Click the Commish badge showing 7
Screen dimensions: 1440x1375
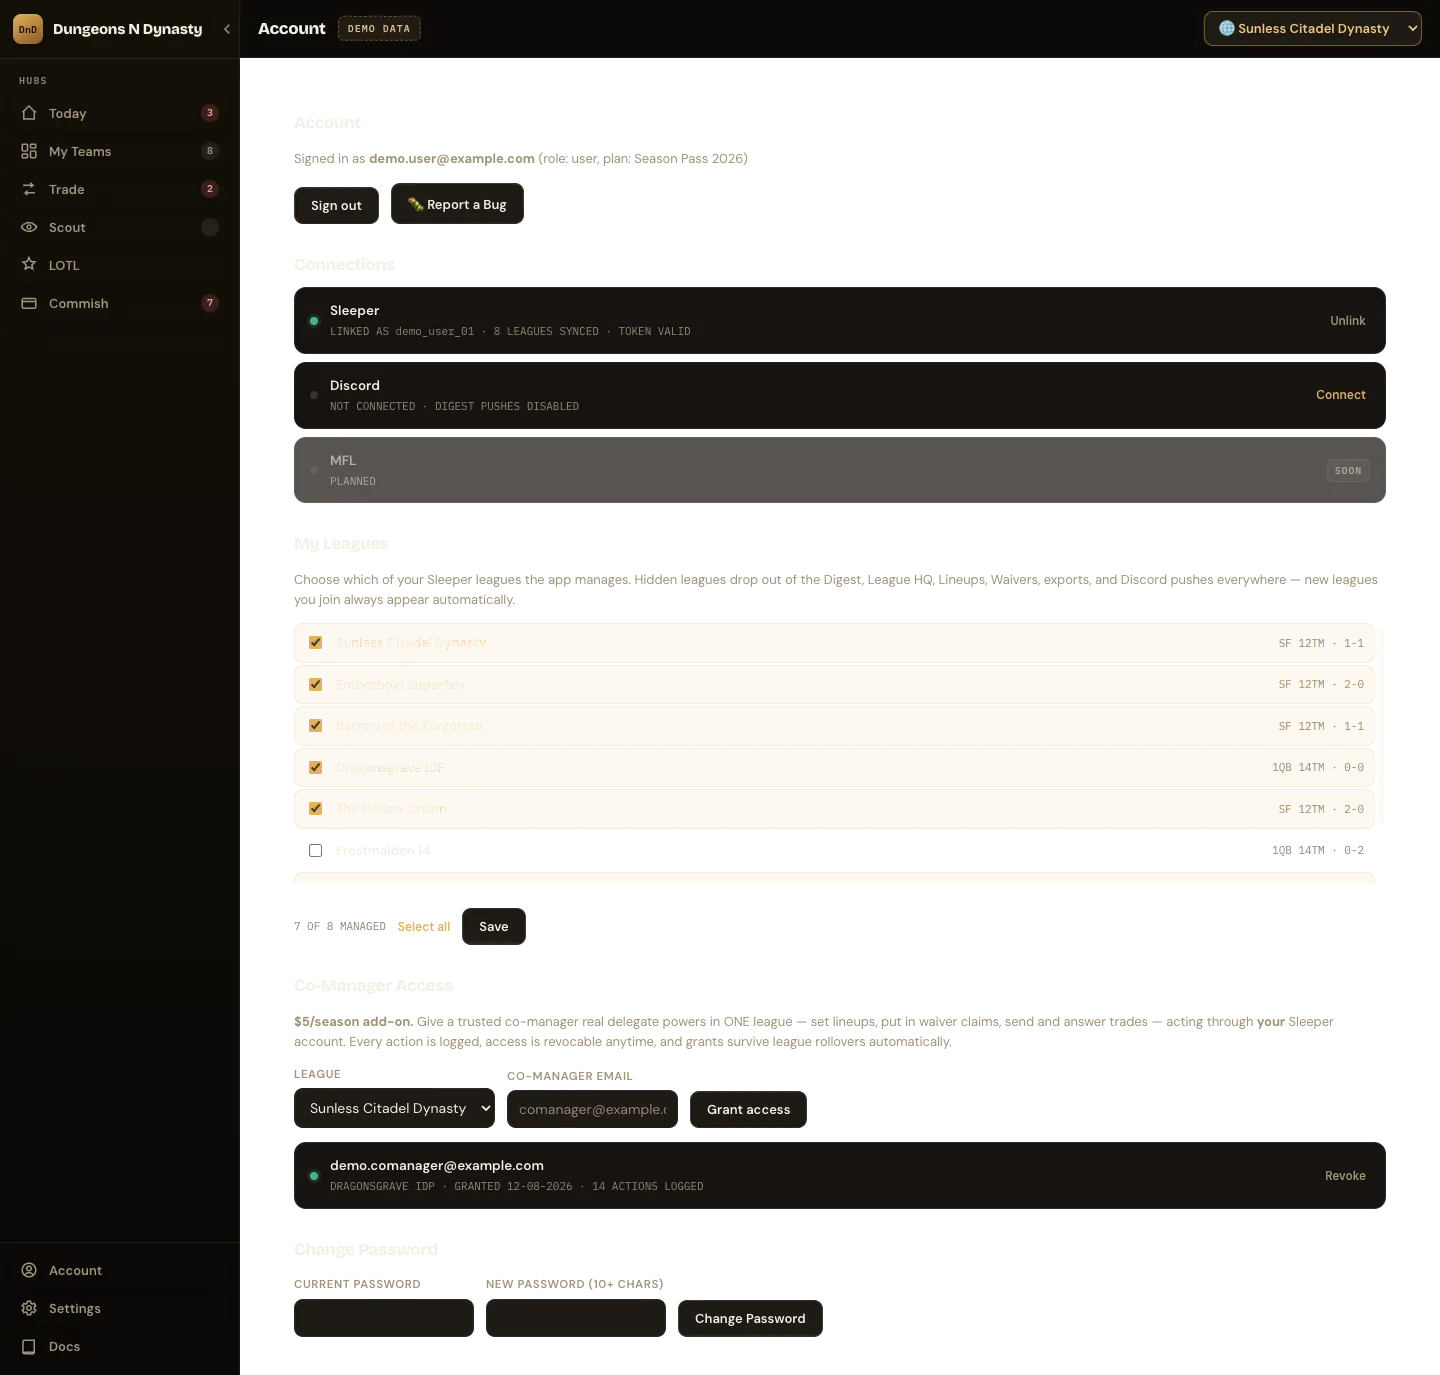coord(210,303)
